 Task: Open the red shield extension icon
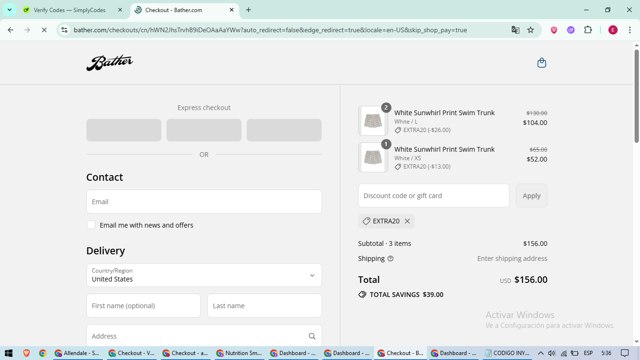[554, 30]
